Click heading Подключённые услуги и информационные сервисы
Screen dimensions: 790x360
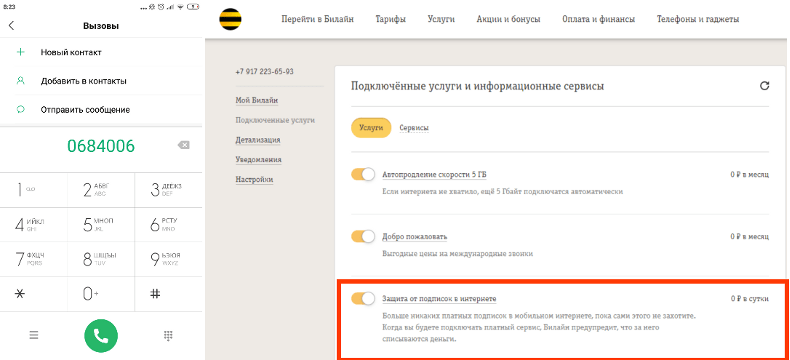tap(477, 86)
